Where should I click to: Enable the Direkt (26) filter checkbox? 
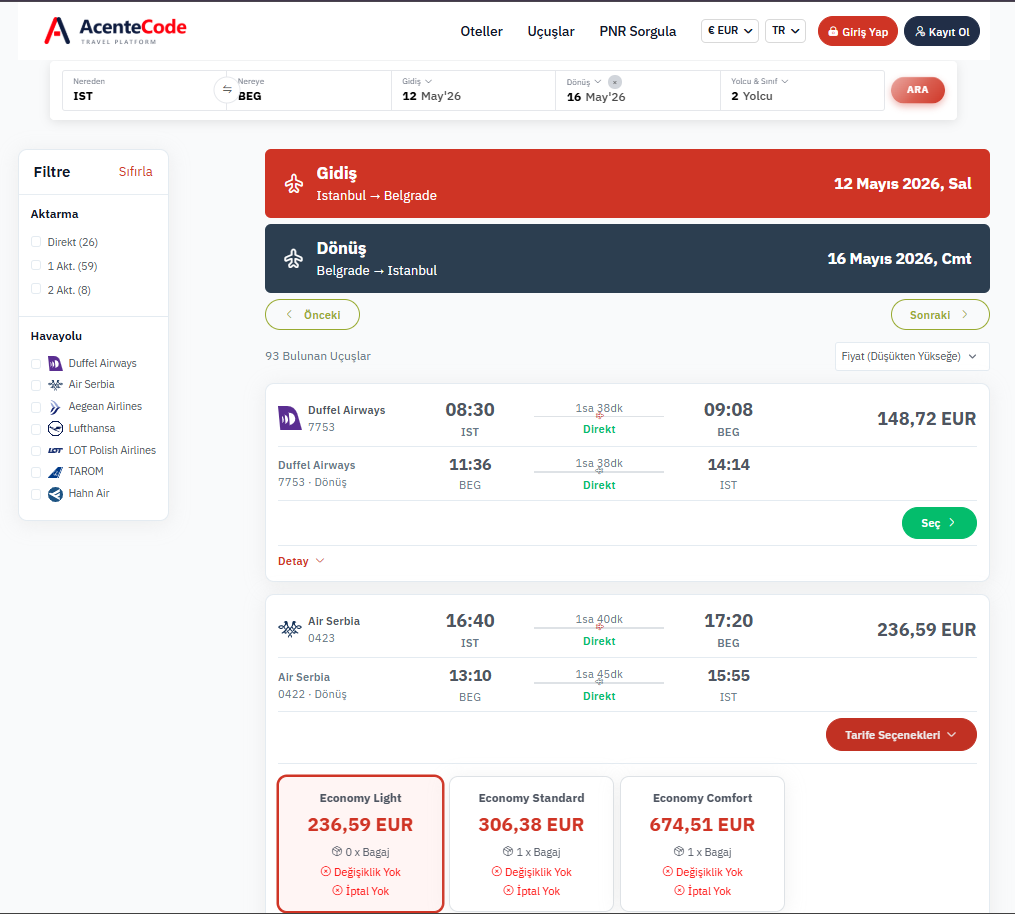coord(36,242)
